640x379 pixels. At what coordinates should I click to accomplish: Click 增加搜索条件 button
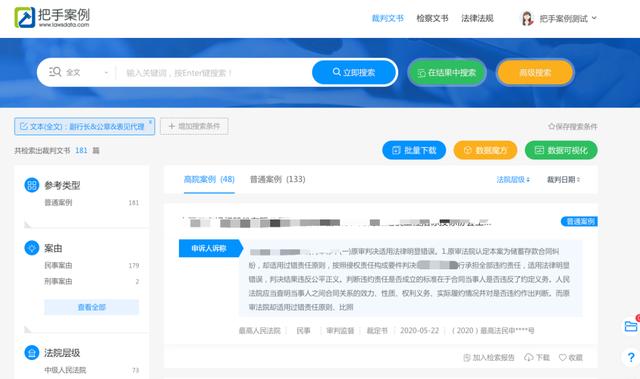[x=194, y=126]
